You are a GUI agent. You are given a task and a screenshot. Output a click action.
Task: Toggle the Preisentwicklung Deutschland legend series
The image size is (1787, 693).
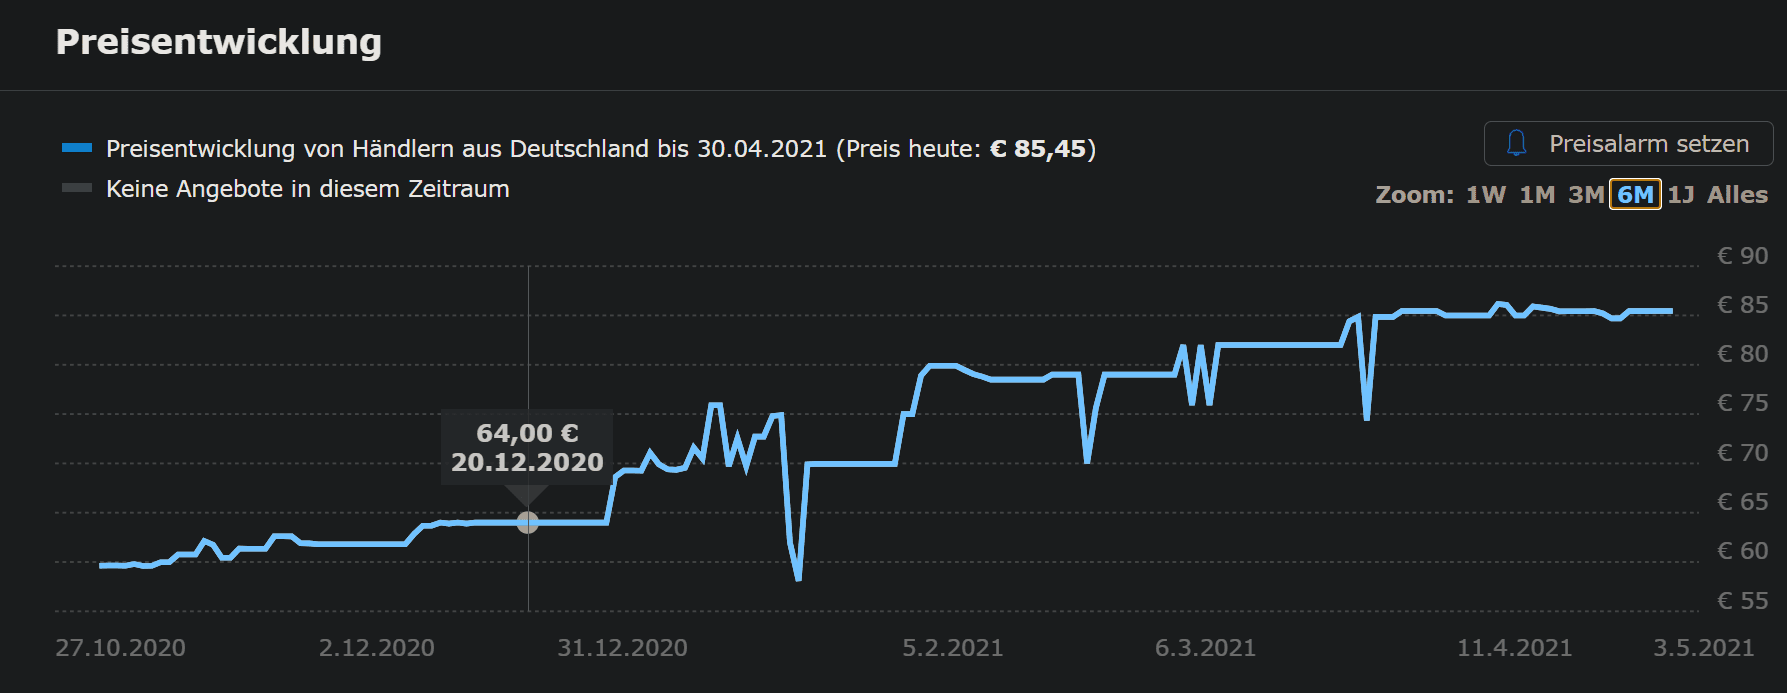coord(600,149)
